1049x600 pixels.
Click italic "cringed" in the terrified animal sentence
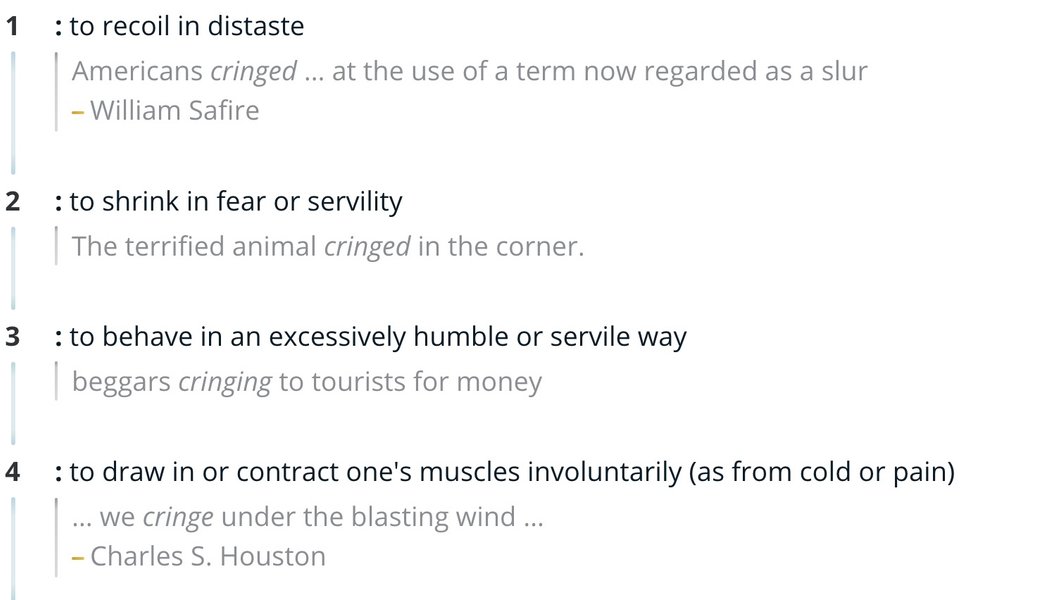[x=366, y=246]
